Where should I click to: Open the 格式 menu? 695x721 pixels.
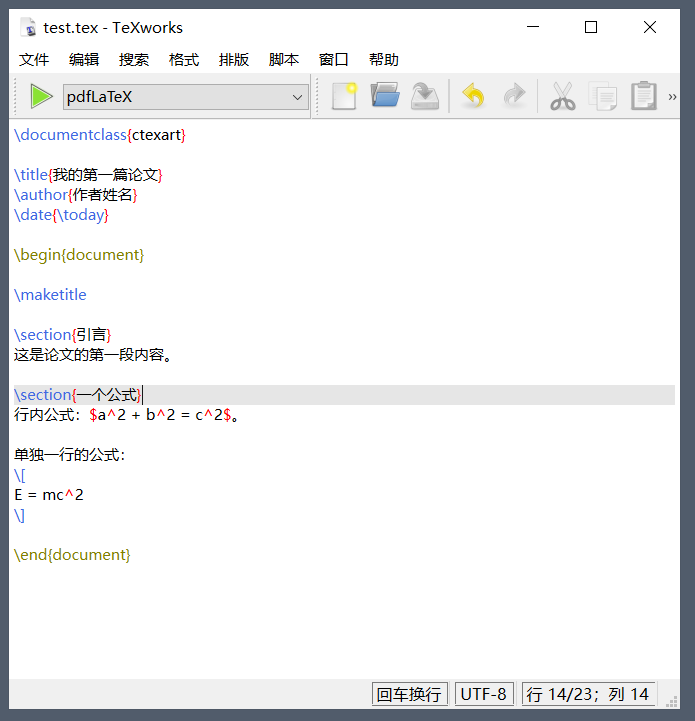click(x=184, y=60)
